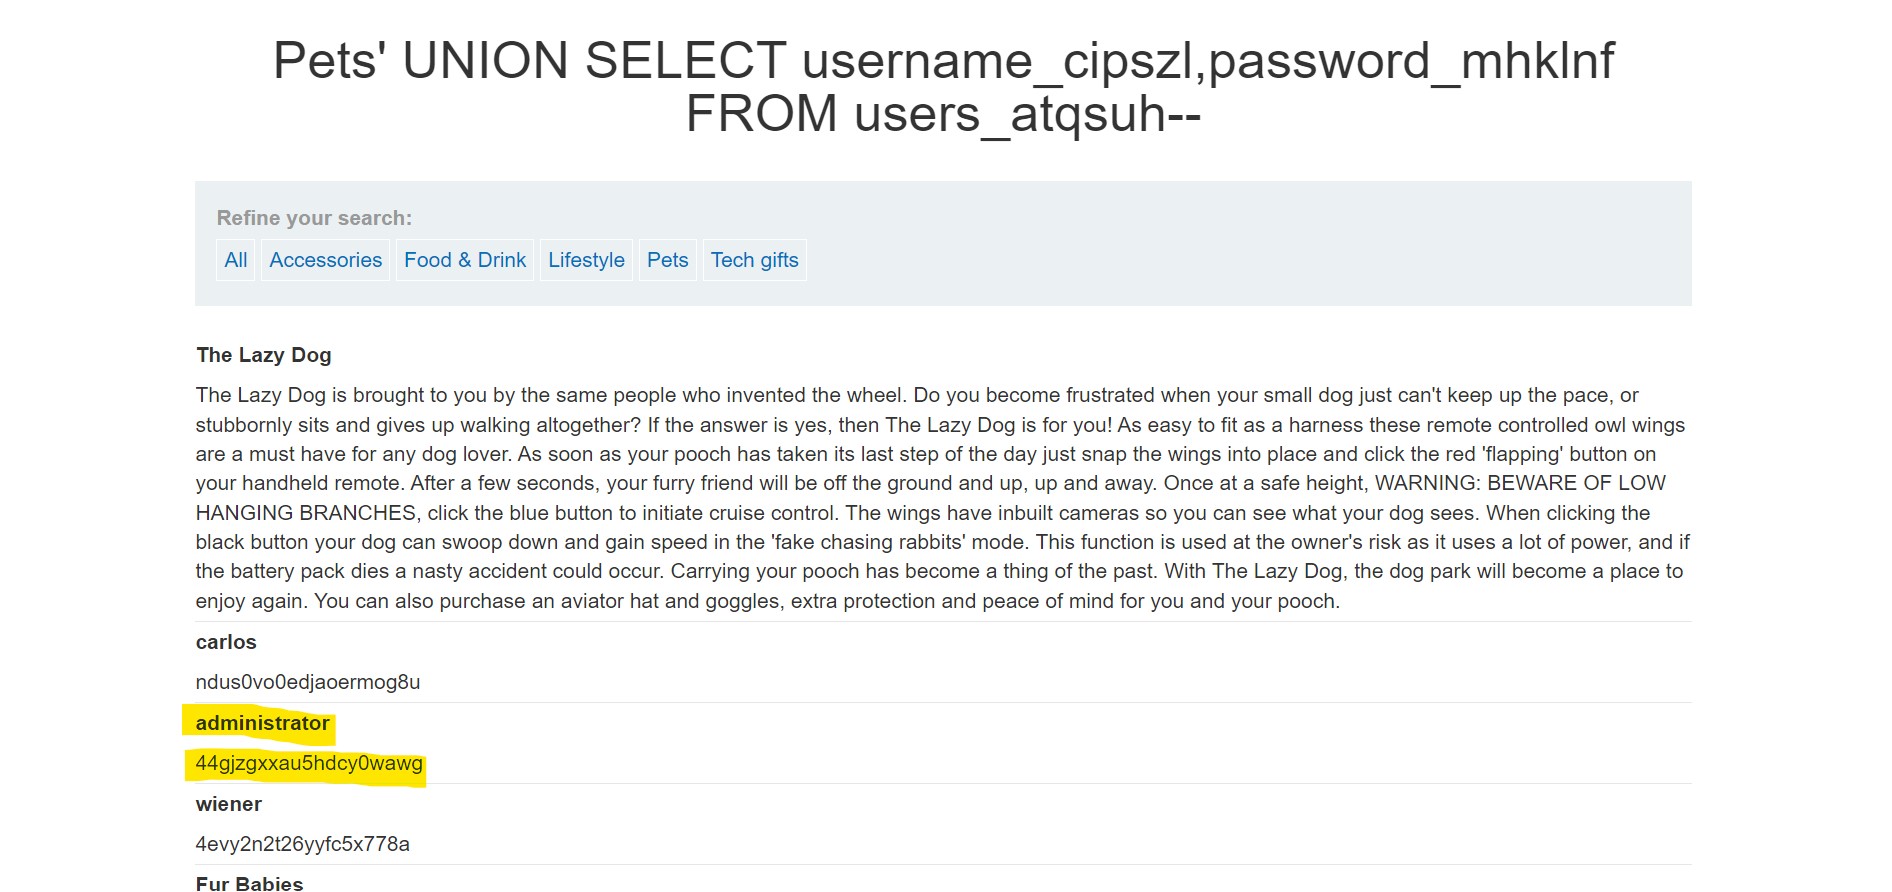Select the All category filter
Screen dimensions: 1892x892
tap(235, 260)
